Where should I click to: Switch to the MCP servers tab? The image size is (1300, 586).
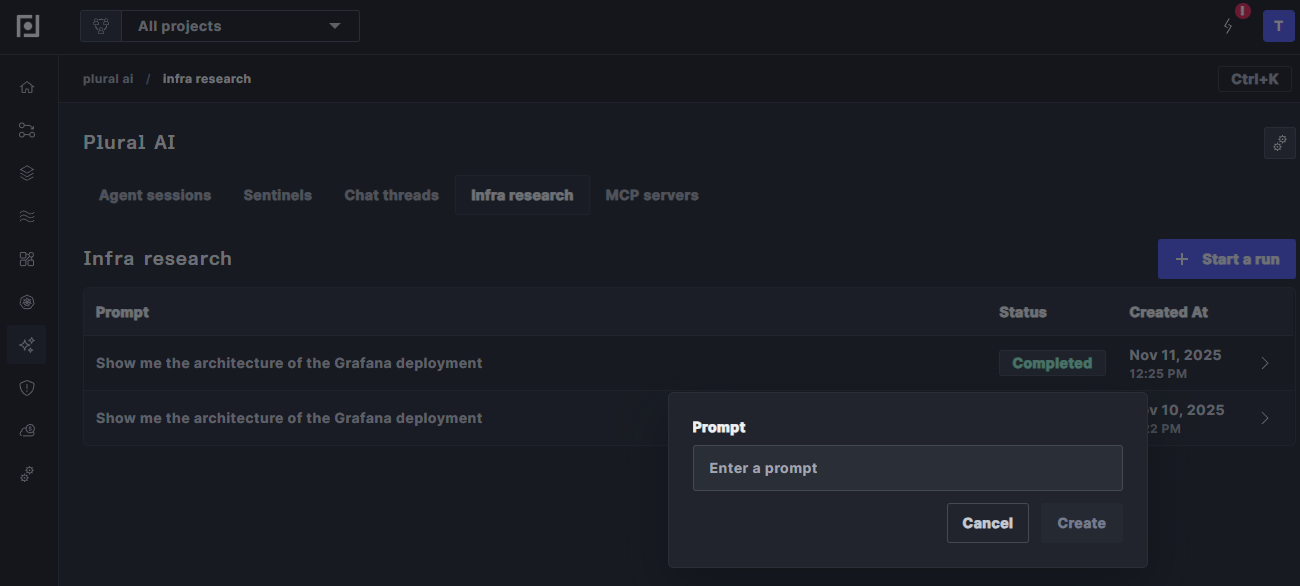click(651, 195)
